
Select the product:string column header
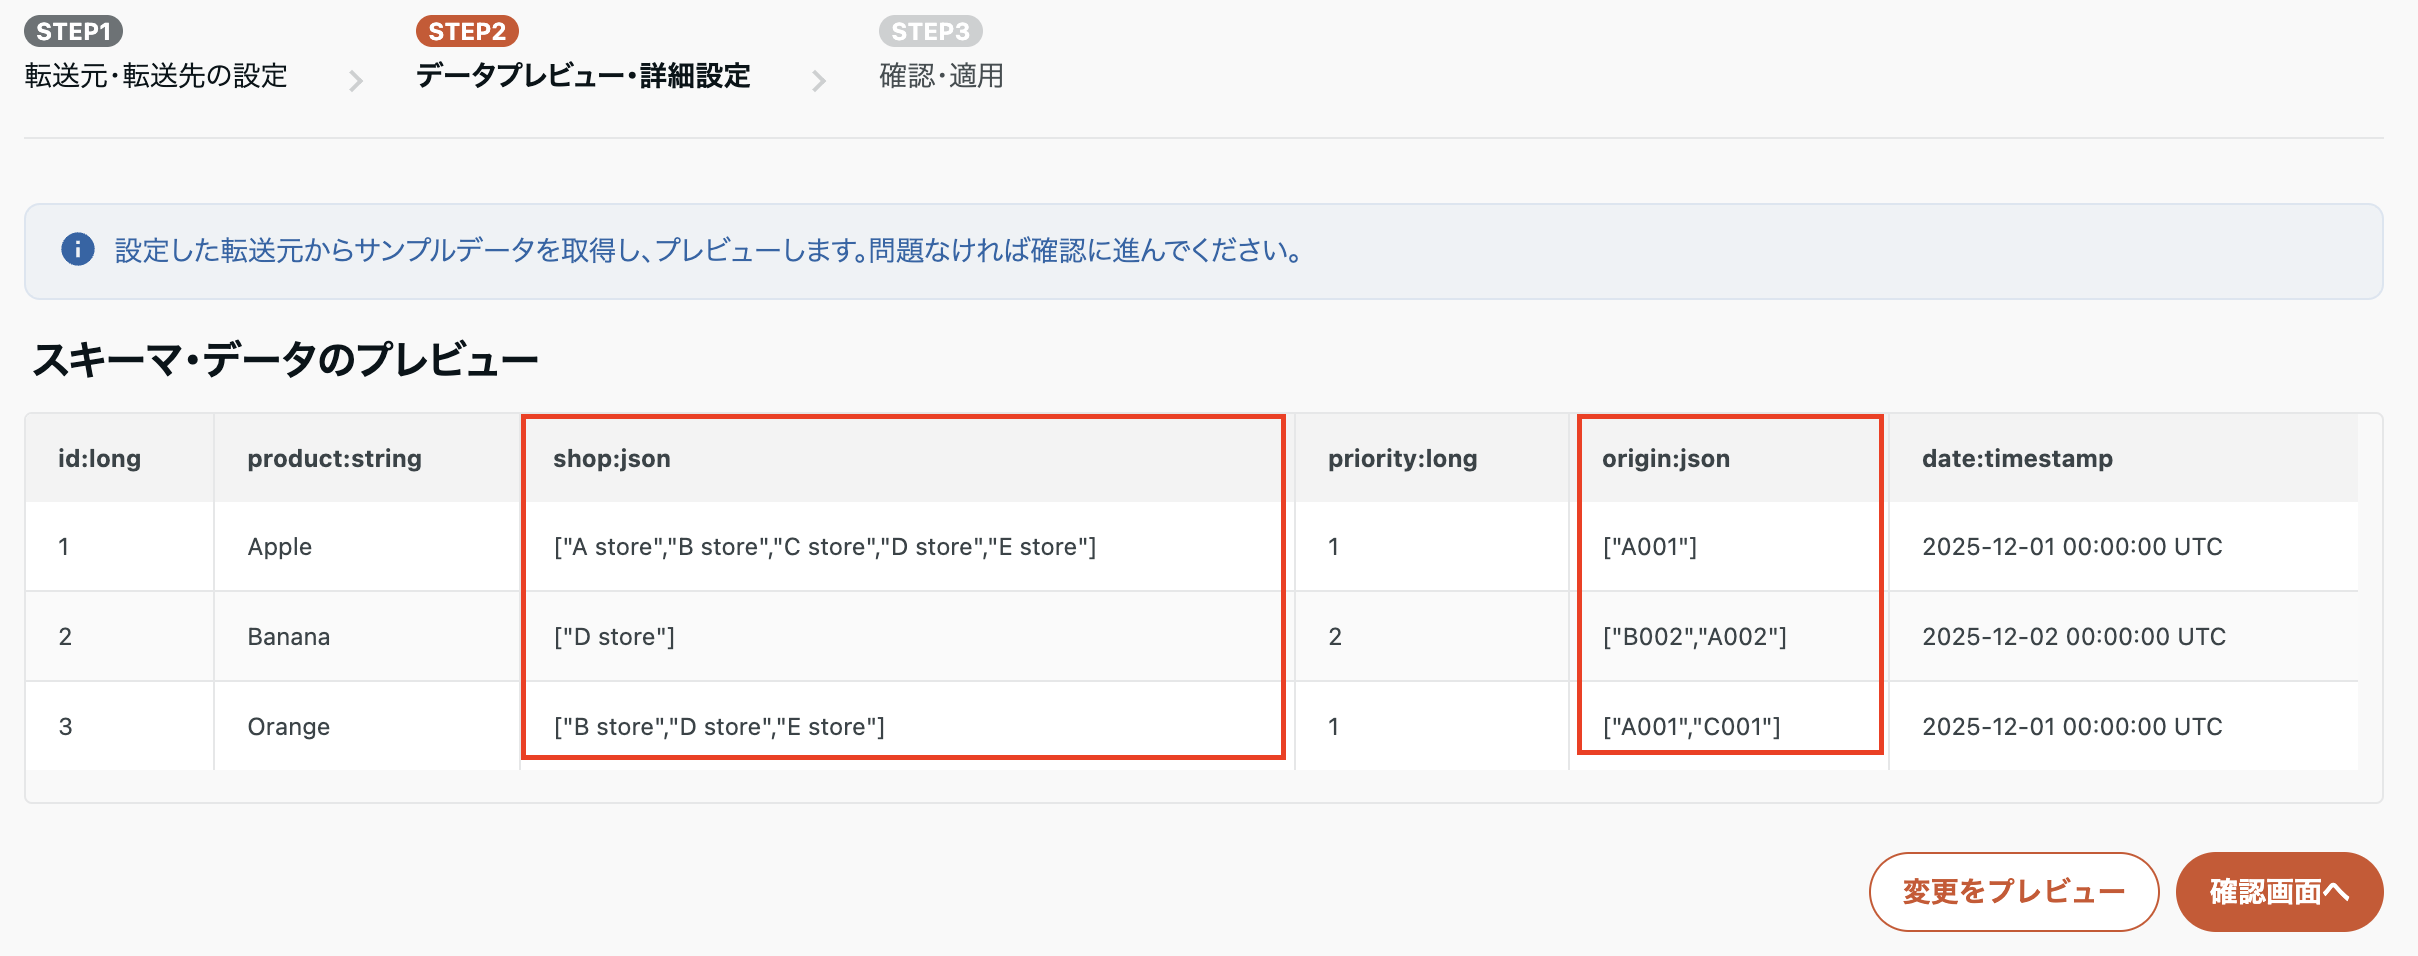(x=334, y=459)
